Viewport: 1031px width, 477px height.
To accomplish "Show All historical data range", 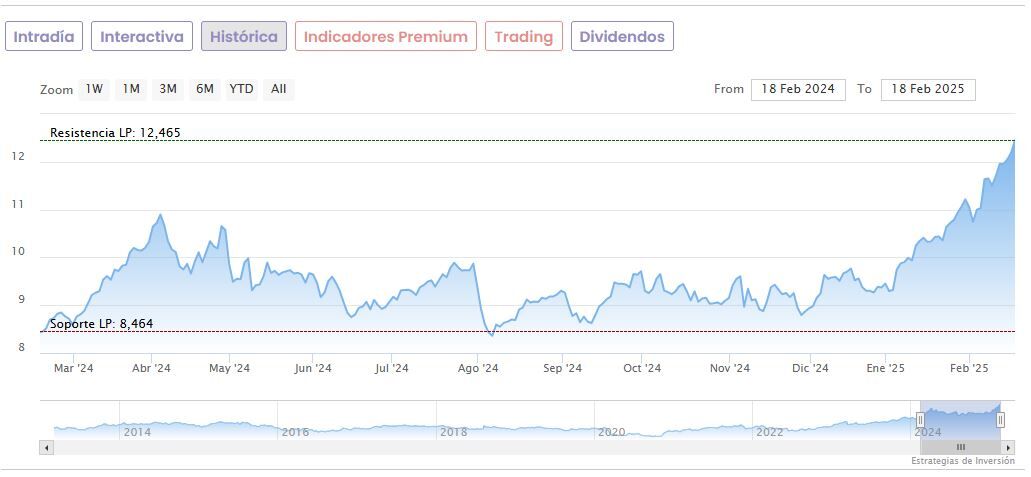I will [x=279, y=89].
